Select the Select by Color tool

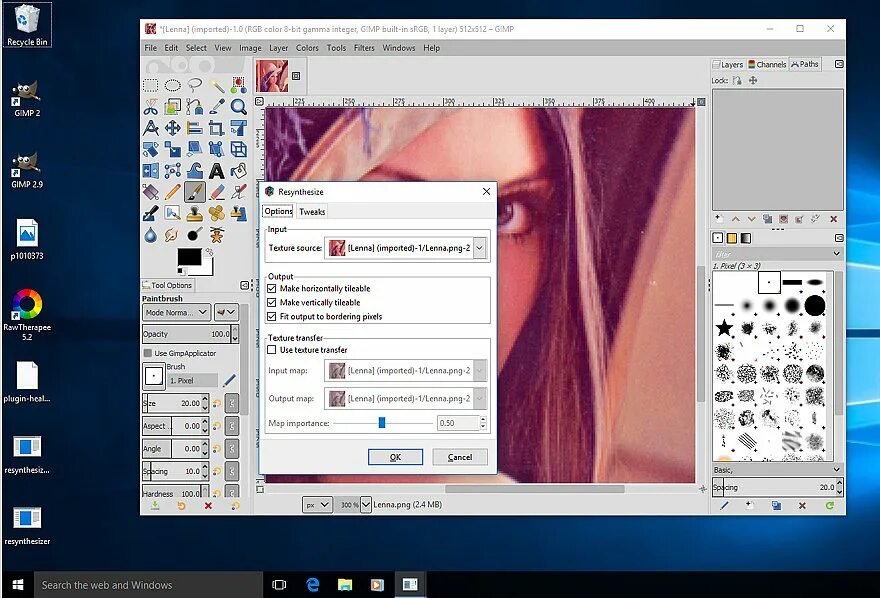(x=239, y=85)
